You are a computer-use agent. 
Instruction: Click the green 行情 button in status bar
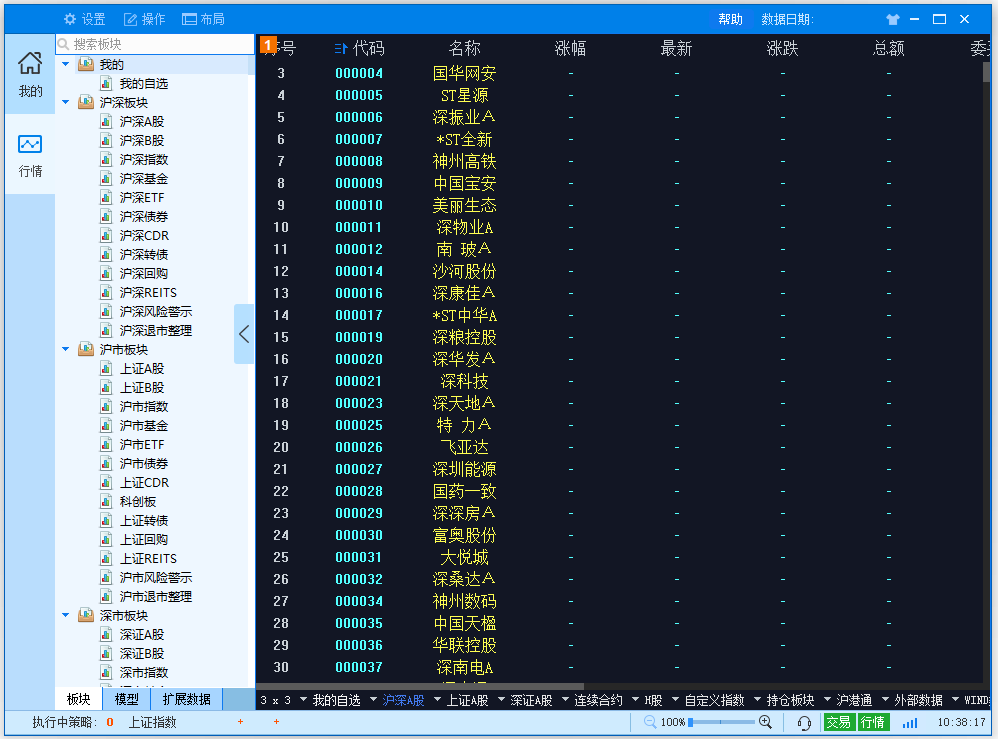point(873,722)
